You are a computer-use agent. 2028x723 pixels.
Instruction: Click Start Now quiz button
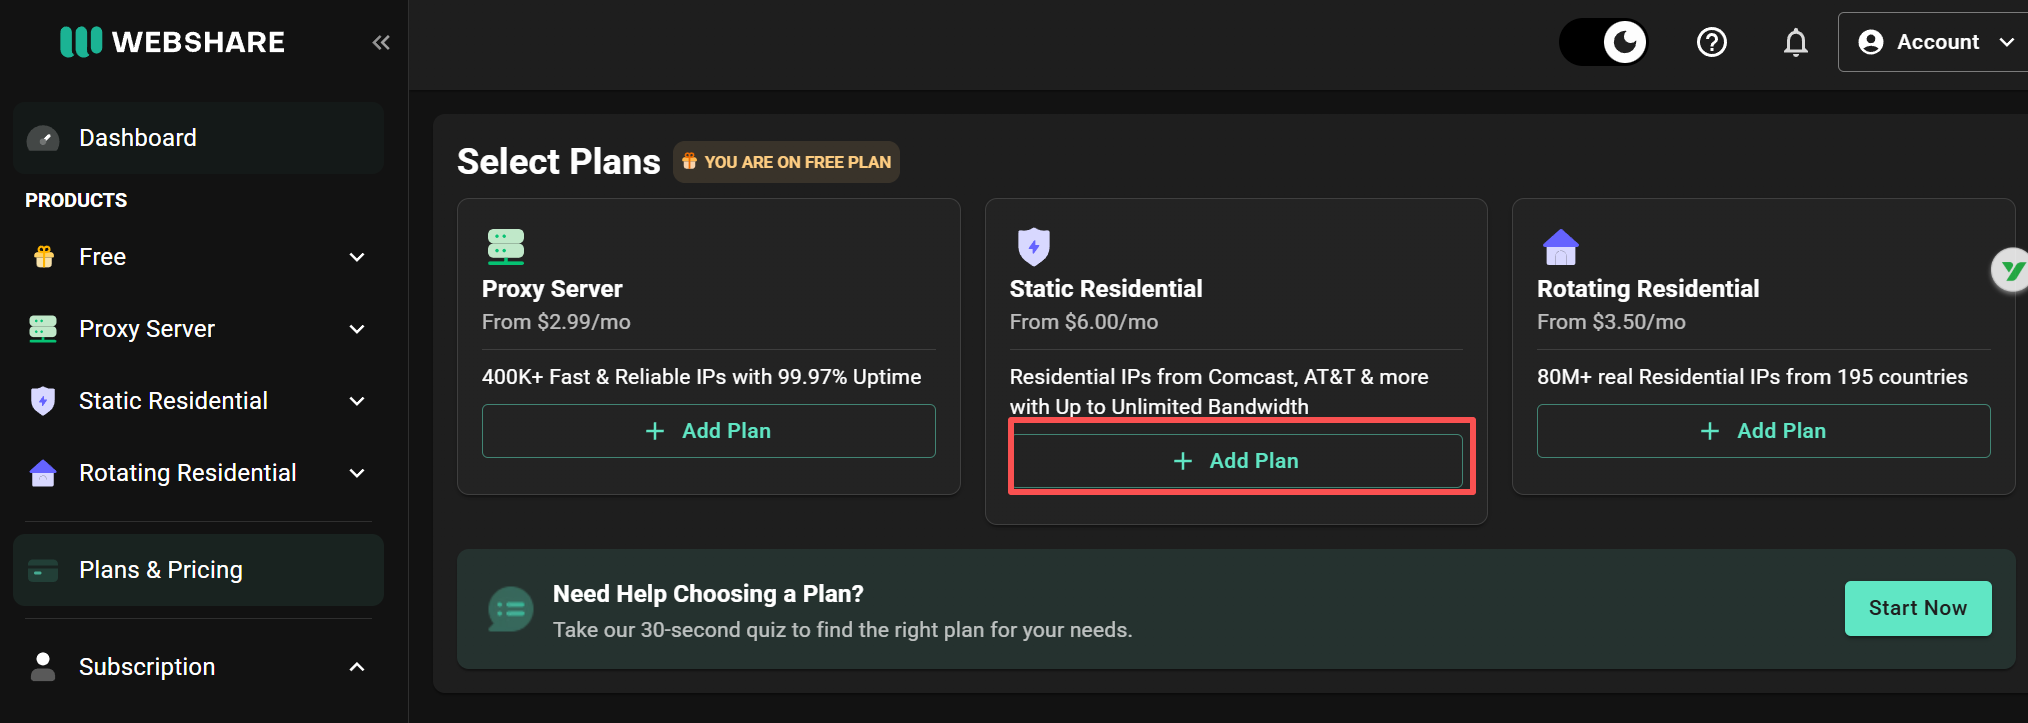[1918, 608]
